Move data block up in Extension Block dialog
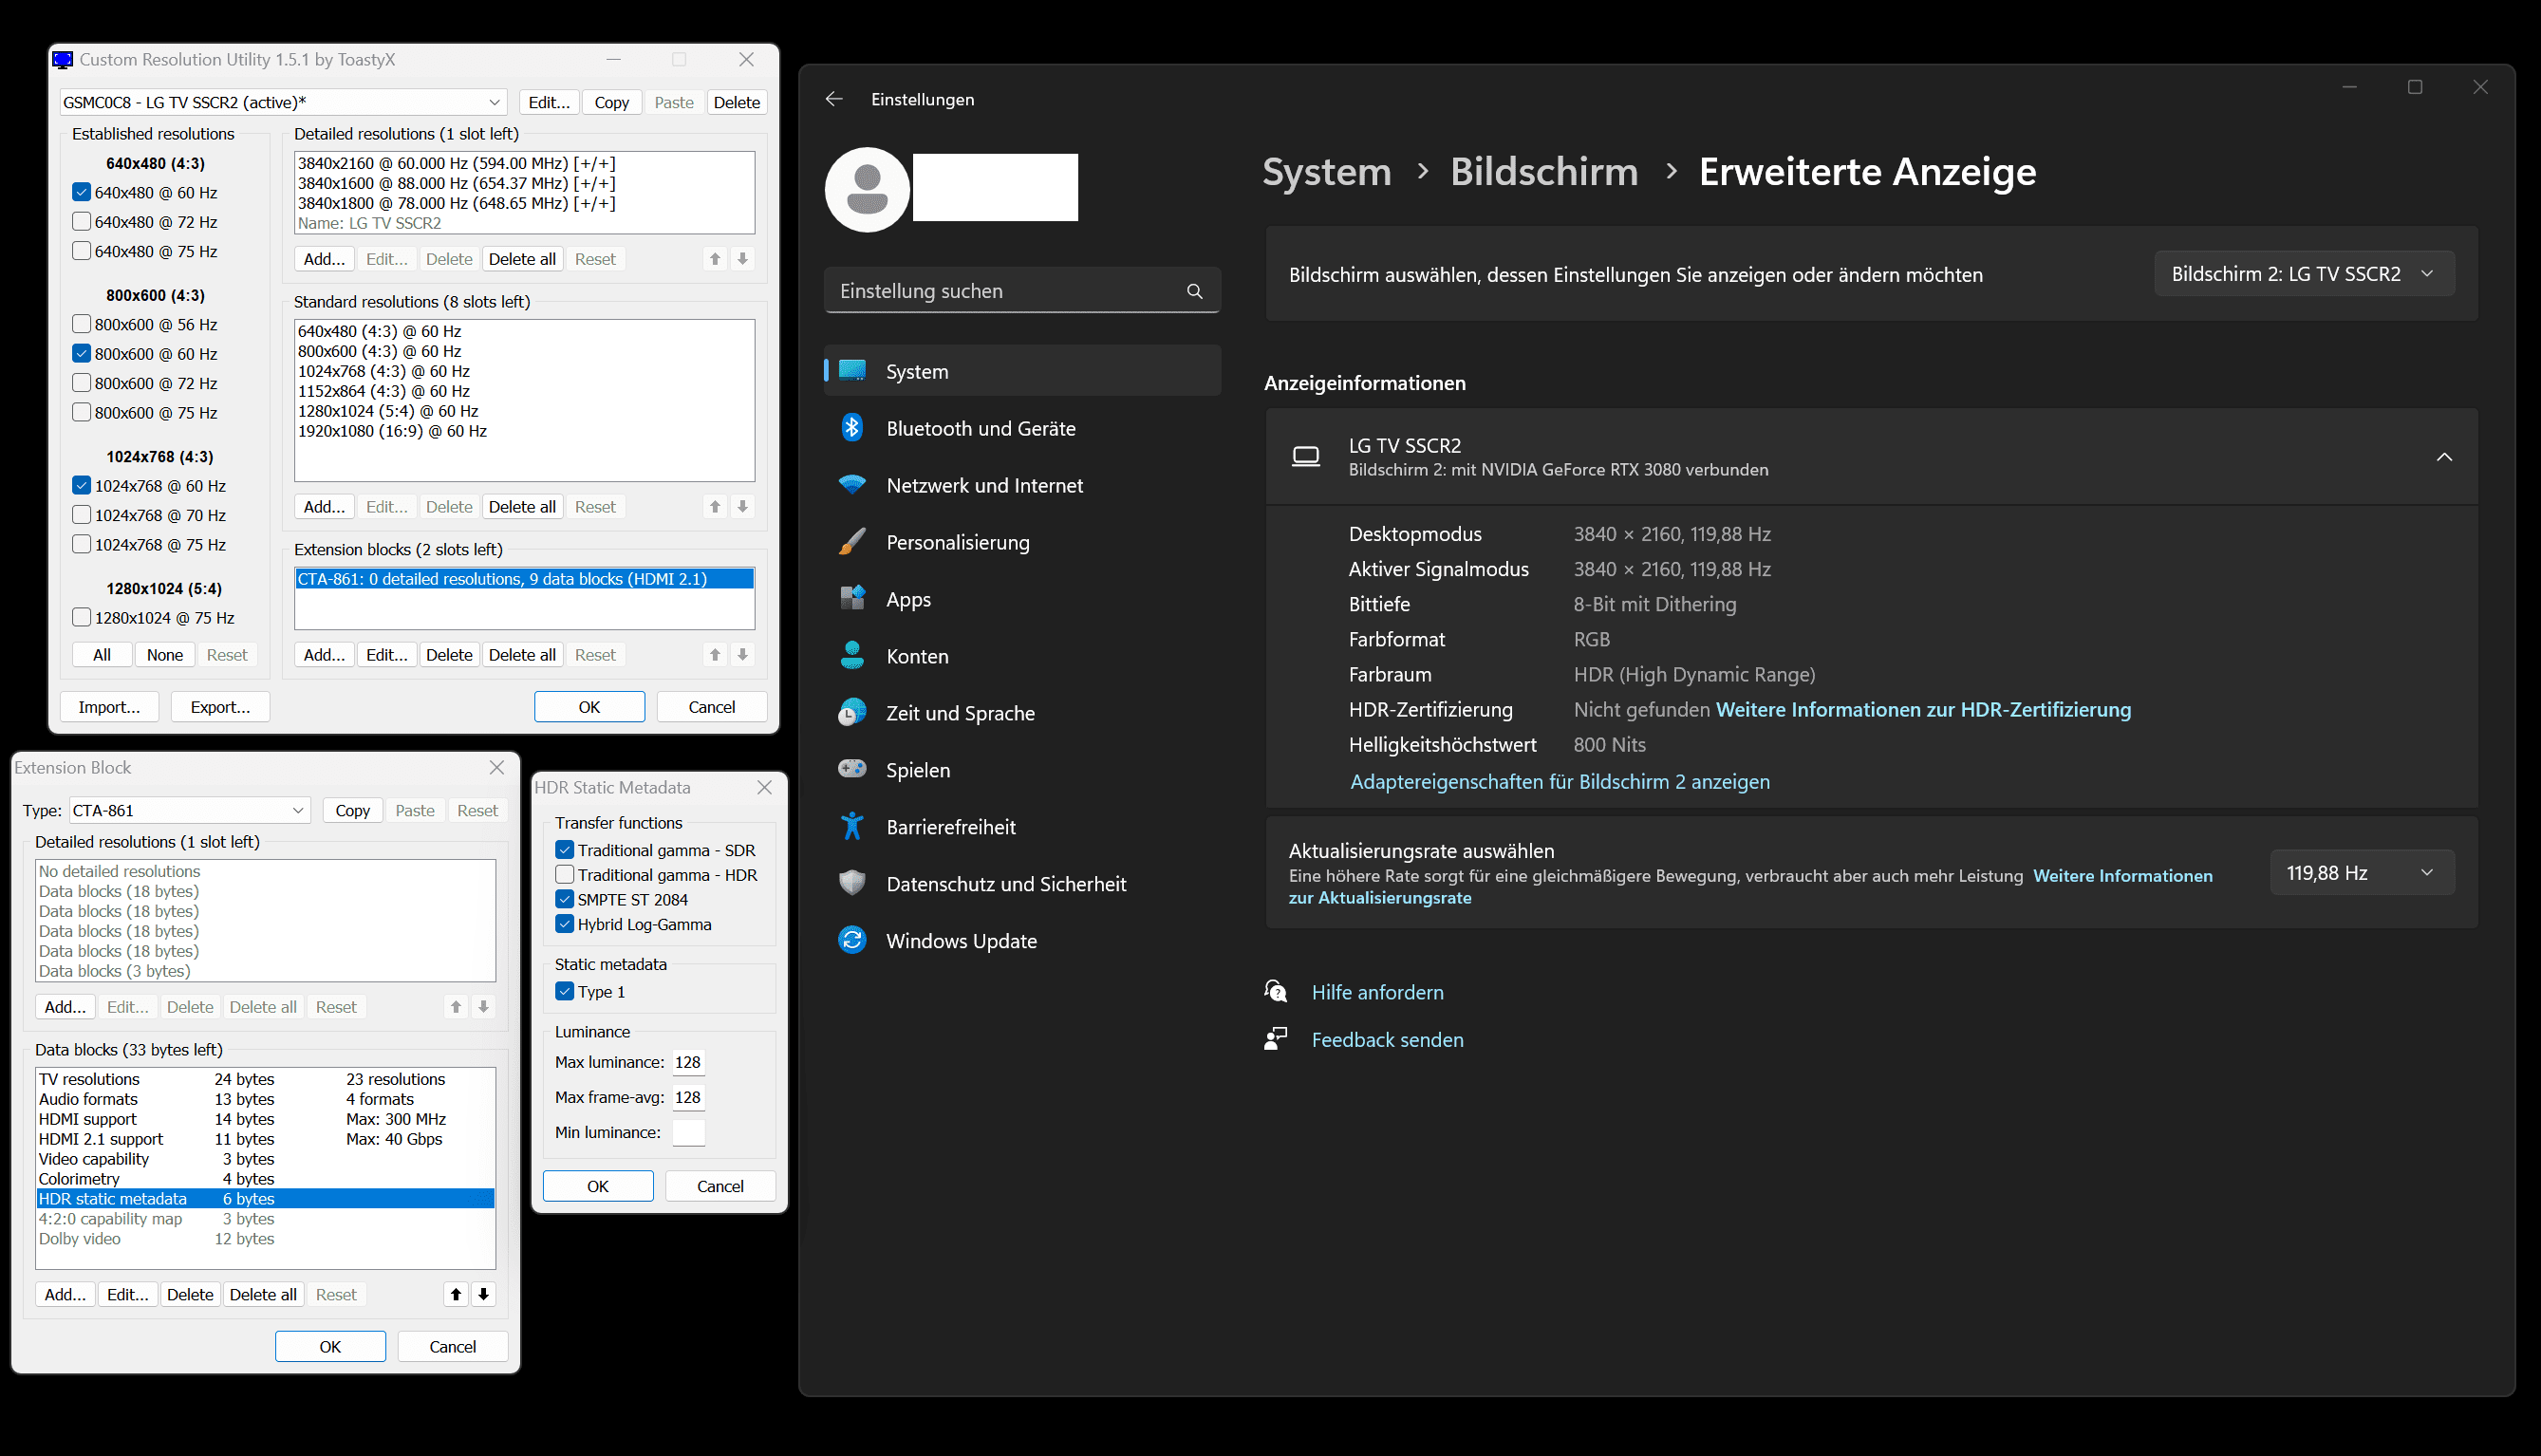Screen dimensions: 2541x1456 [x=456, y=1294]
